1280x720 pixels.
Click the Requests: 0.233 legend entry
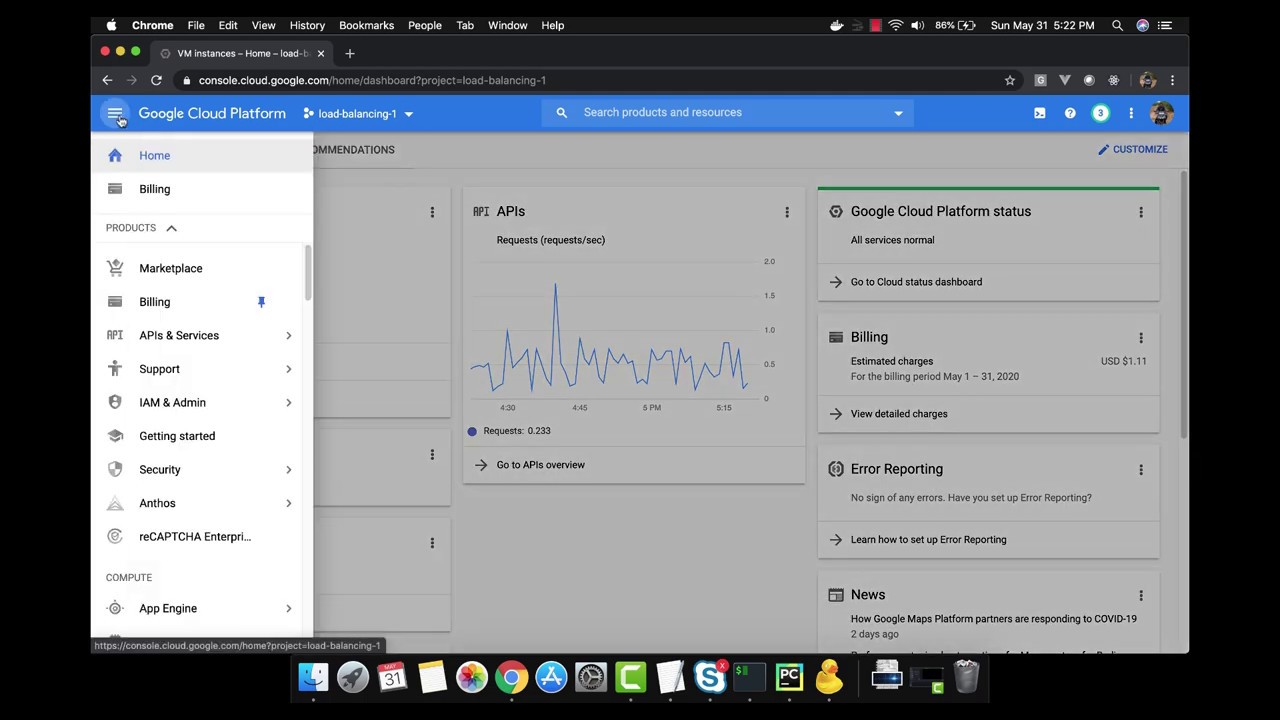(x=509, y=431)
